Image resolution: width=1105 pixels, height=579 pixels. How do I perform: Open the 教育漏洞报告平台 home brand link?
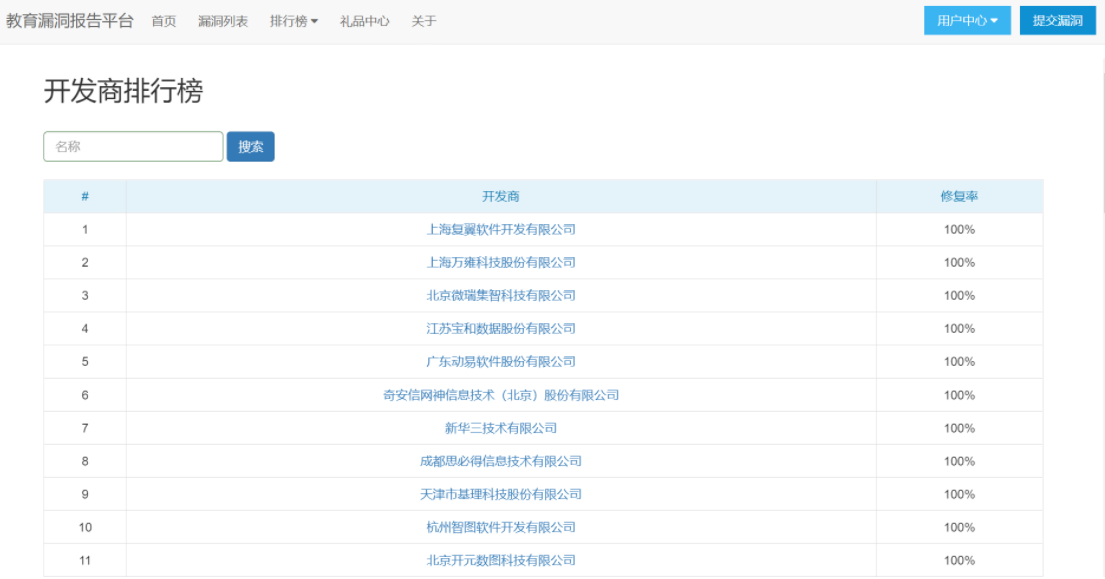pyautogui.click(x=70, y=21)
